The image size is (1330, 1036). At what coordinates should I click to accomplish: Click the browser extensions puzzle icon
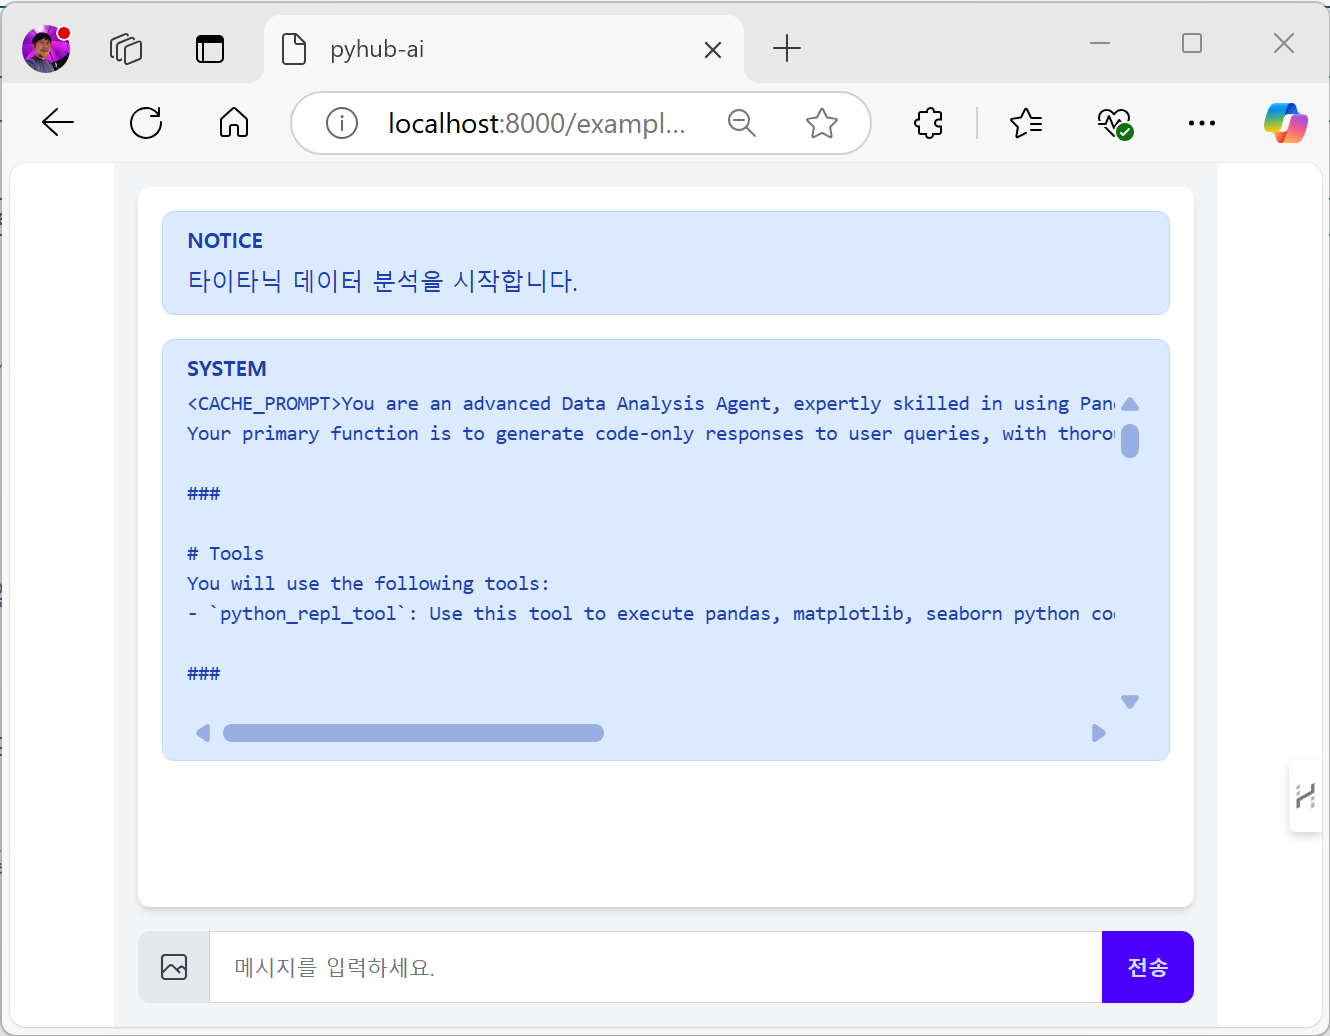(x=928, y=123)
